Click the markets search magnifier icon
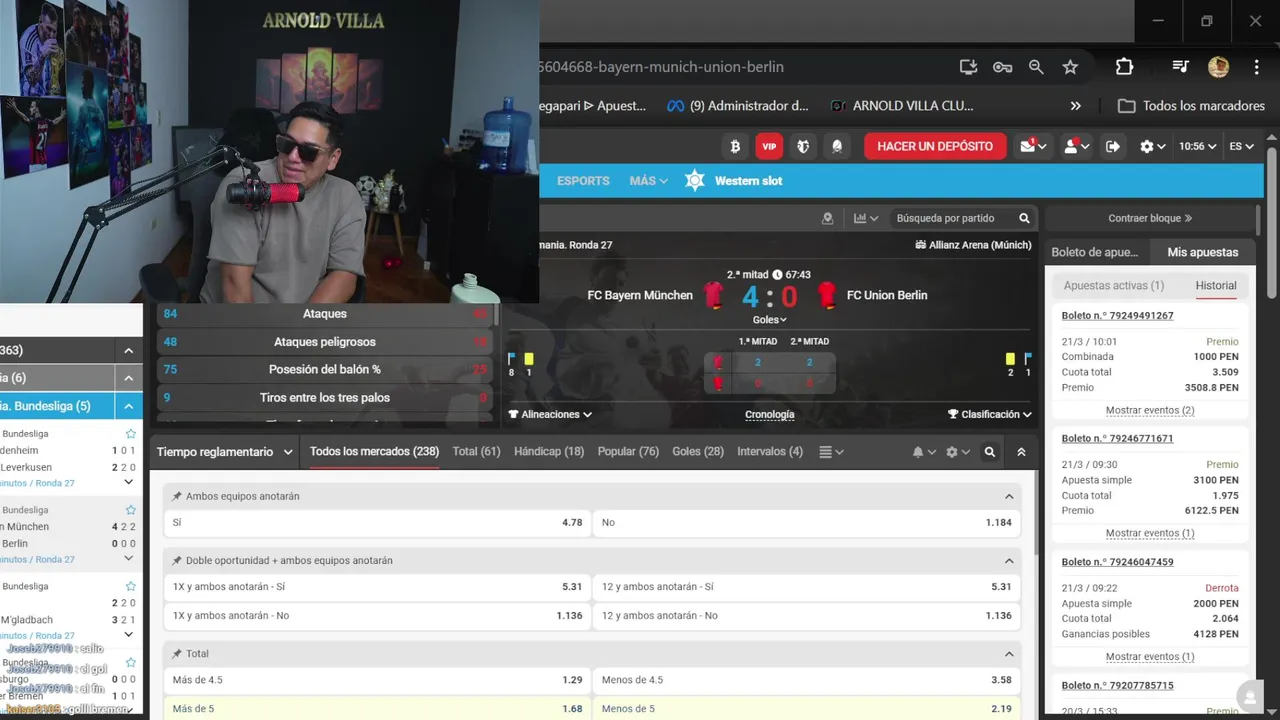This screenshot has height=720, width=1280. pos(989,452)
